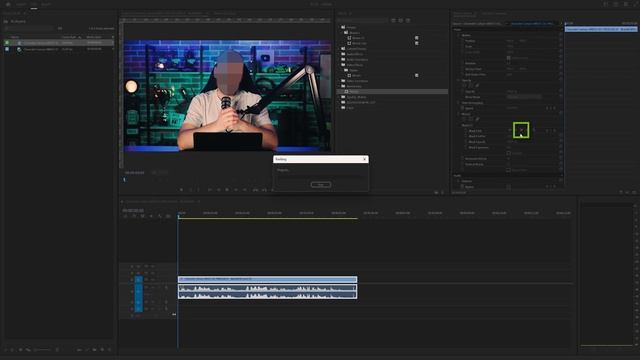The image size is (640, 360).
Task: Click the Program monitor timecode
Action: coord(134,173)
